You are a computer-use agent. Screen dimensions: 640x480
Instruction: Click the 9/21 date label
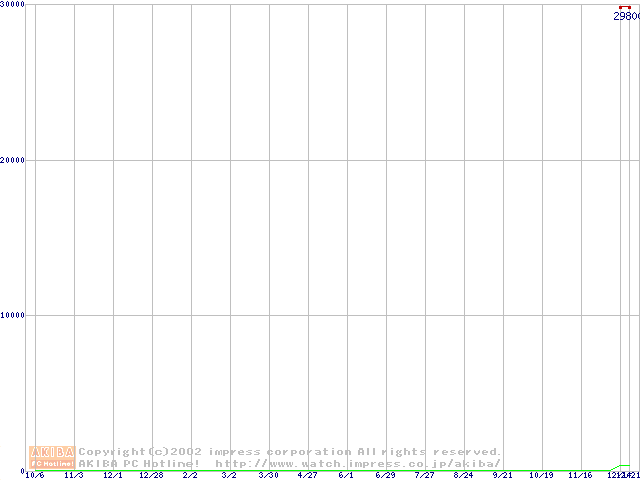[x=502, y=475]
